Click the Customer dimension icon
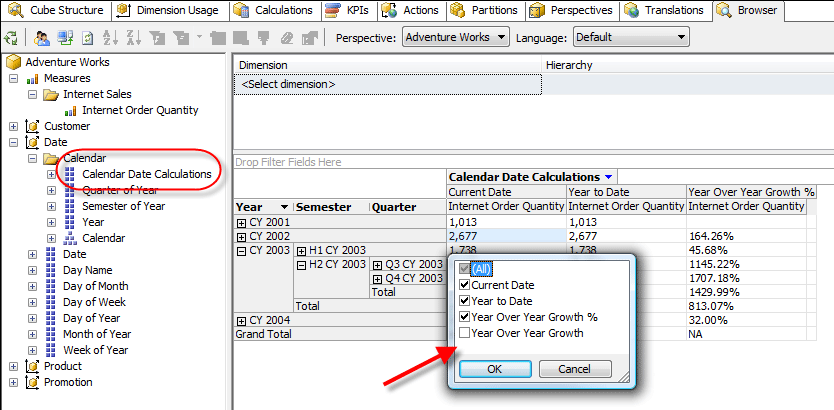 [x=33, y=127]
